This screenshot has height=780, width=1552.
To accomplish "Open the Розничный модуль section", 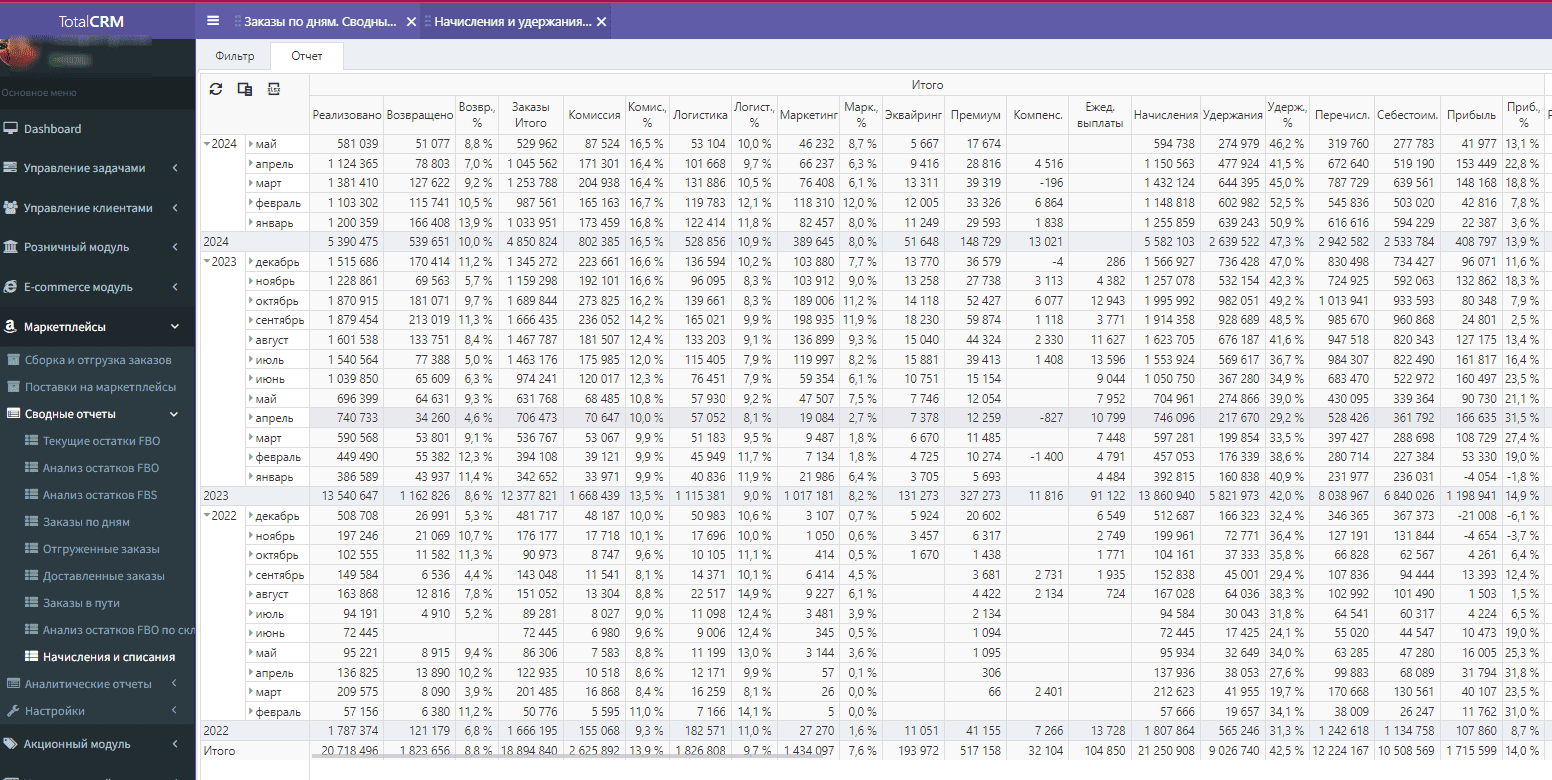I will (78, 246).
